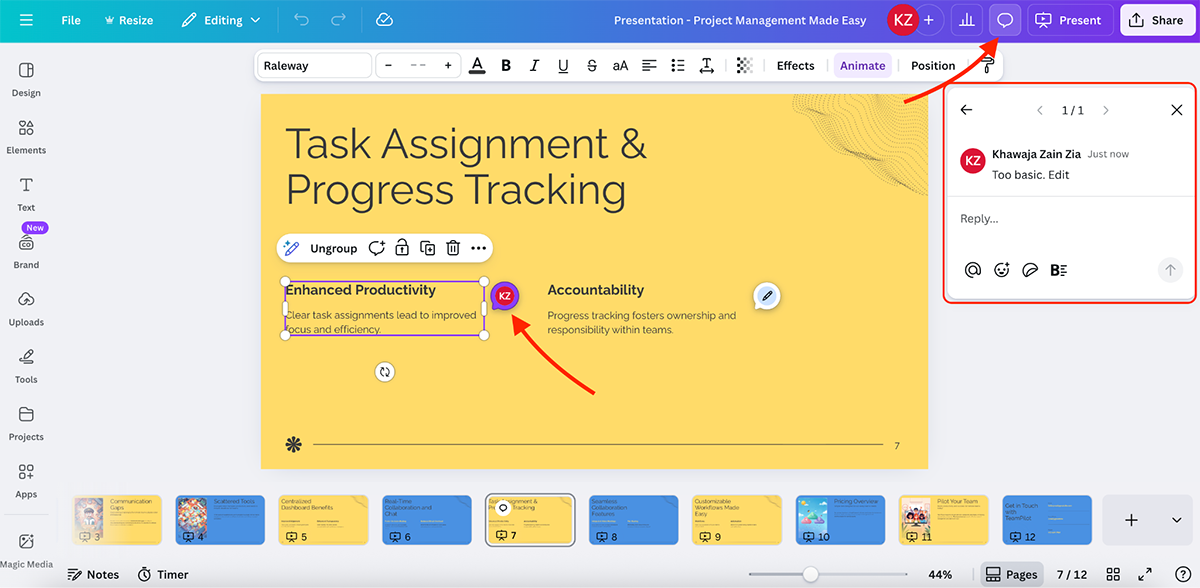This screenshot has width=1200, height=588.
Task: Click the lock icon in the floating toolbar
Action: point(401,247)
